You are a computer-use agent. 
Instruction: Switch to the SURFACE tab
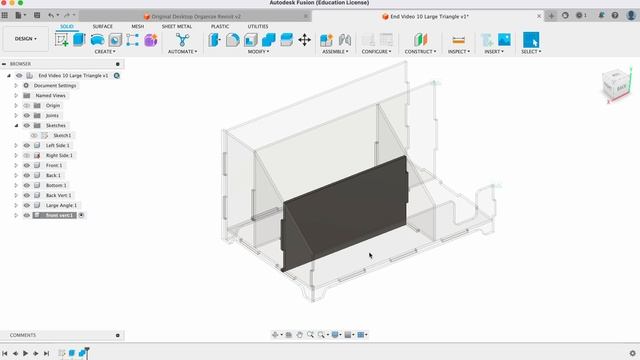coord(102,27)
